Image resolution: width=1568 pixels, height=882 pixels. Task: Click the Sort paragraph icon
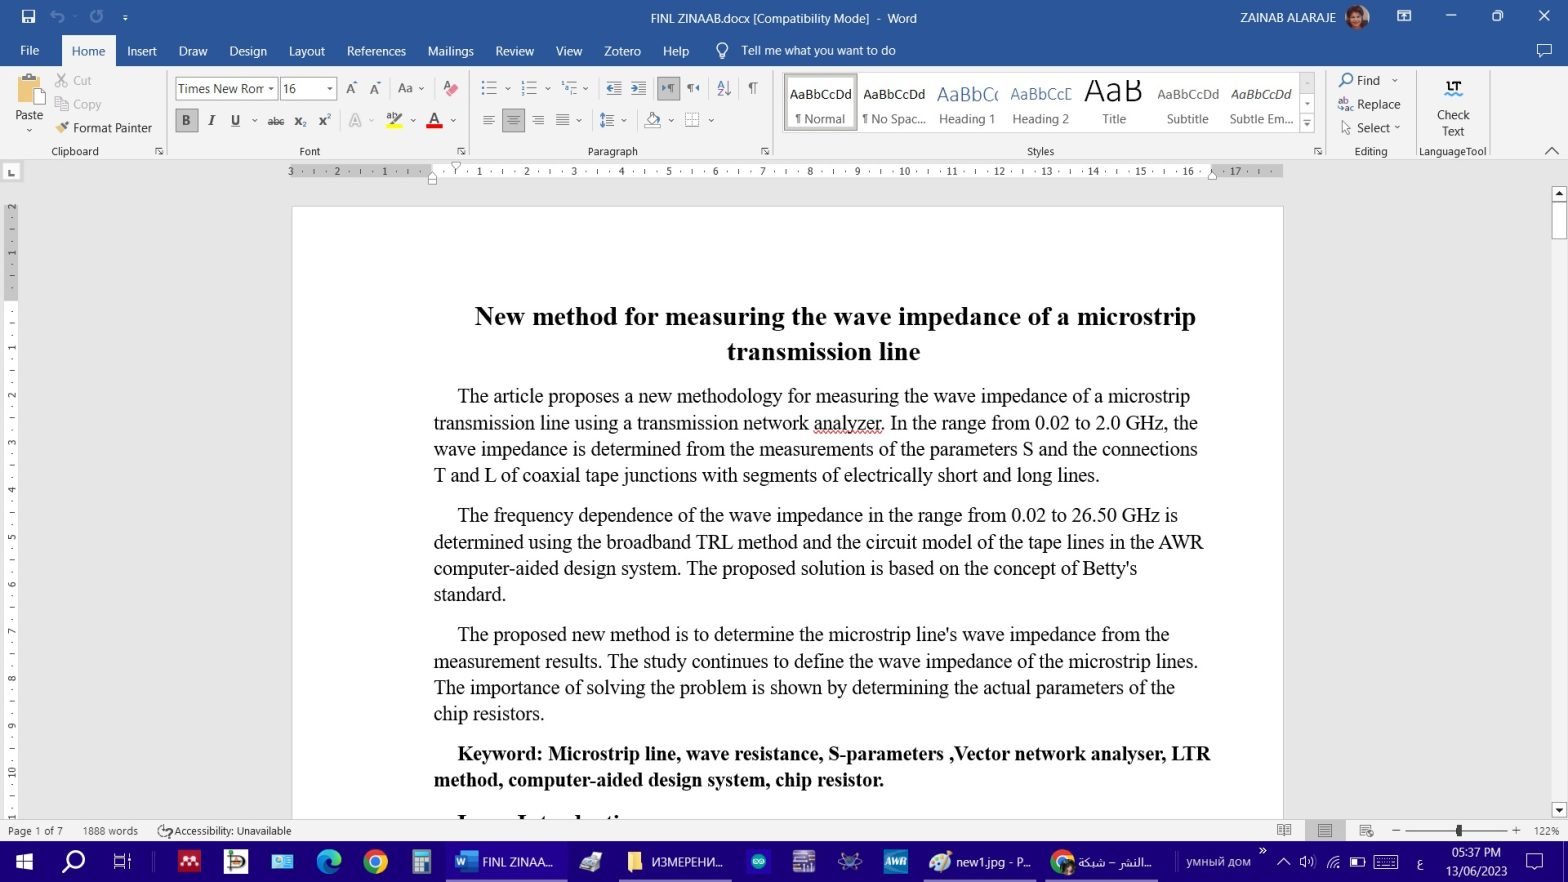tap(724, 88)
